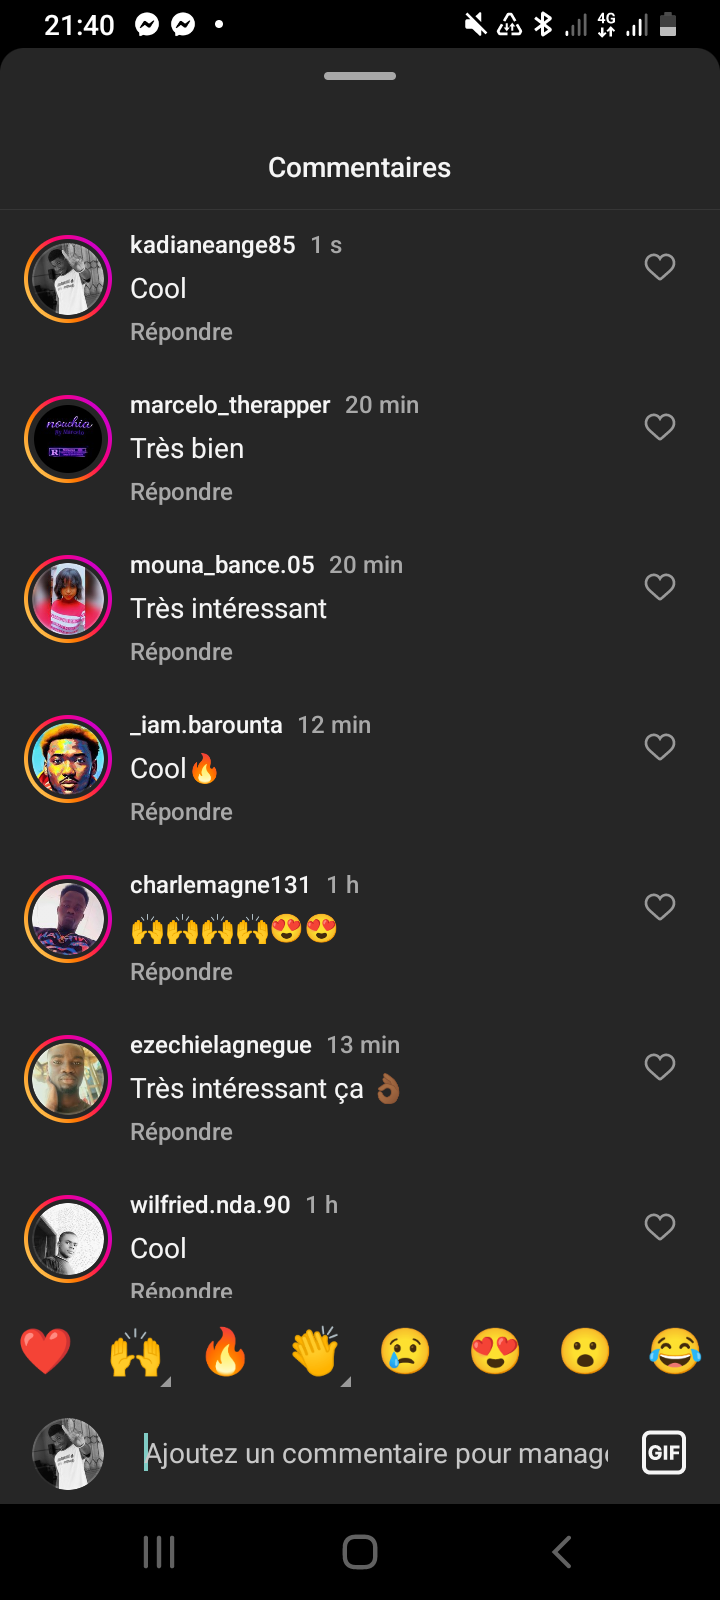Open skin tone options for clapping emoji
The image size is (720, 1600).
click(346, 1382)
